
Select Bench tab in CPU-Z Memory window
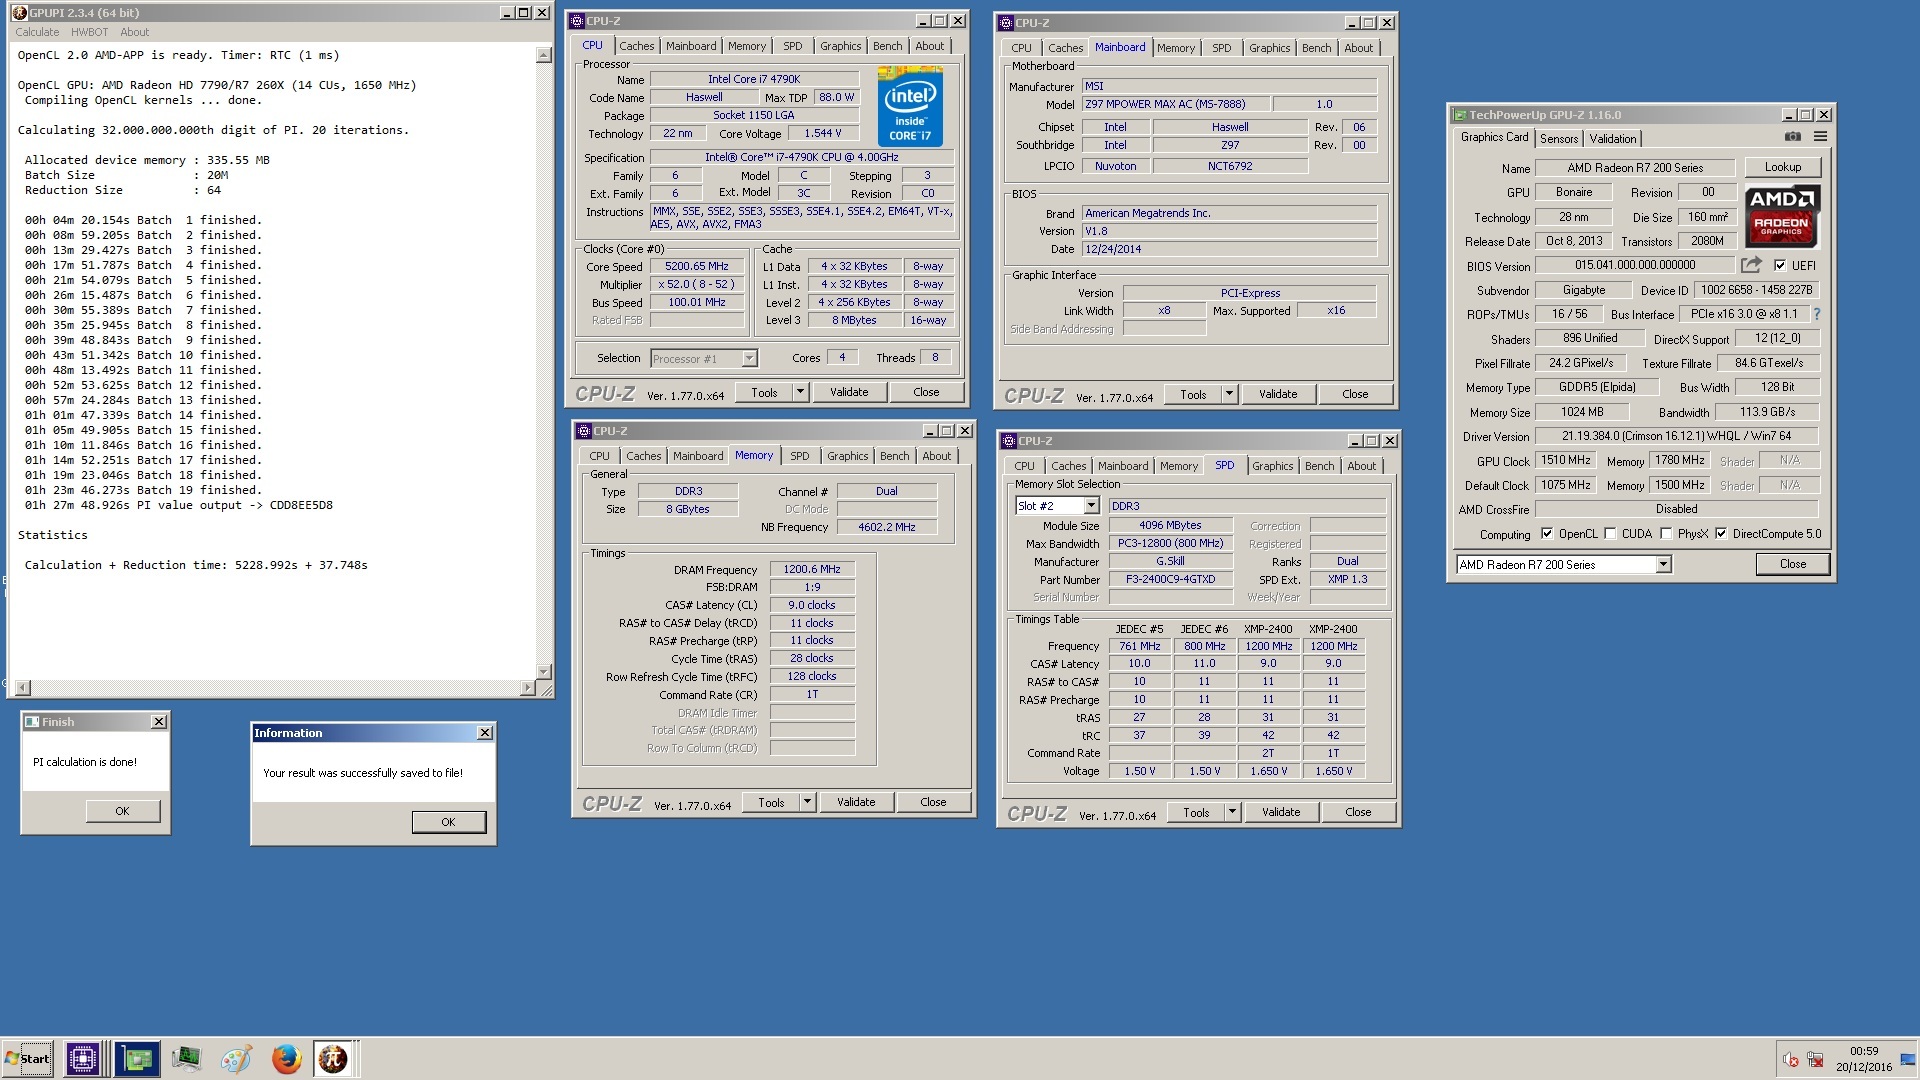click(894, 456)
